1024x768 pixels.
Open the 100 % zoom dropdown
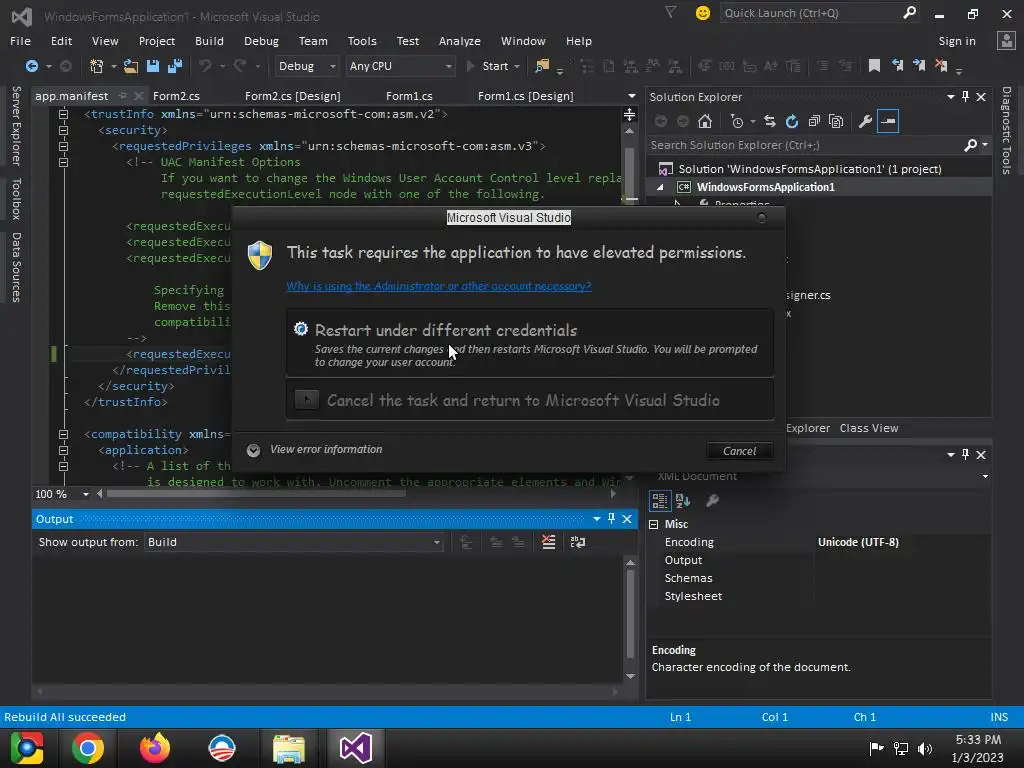86,494
